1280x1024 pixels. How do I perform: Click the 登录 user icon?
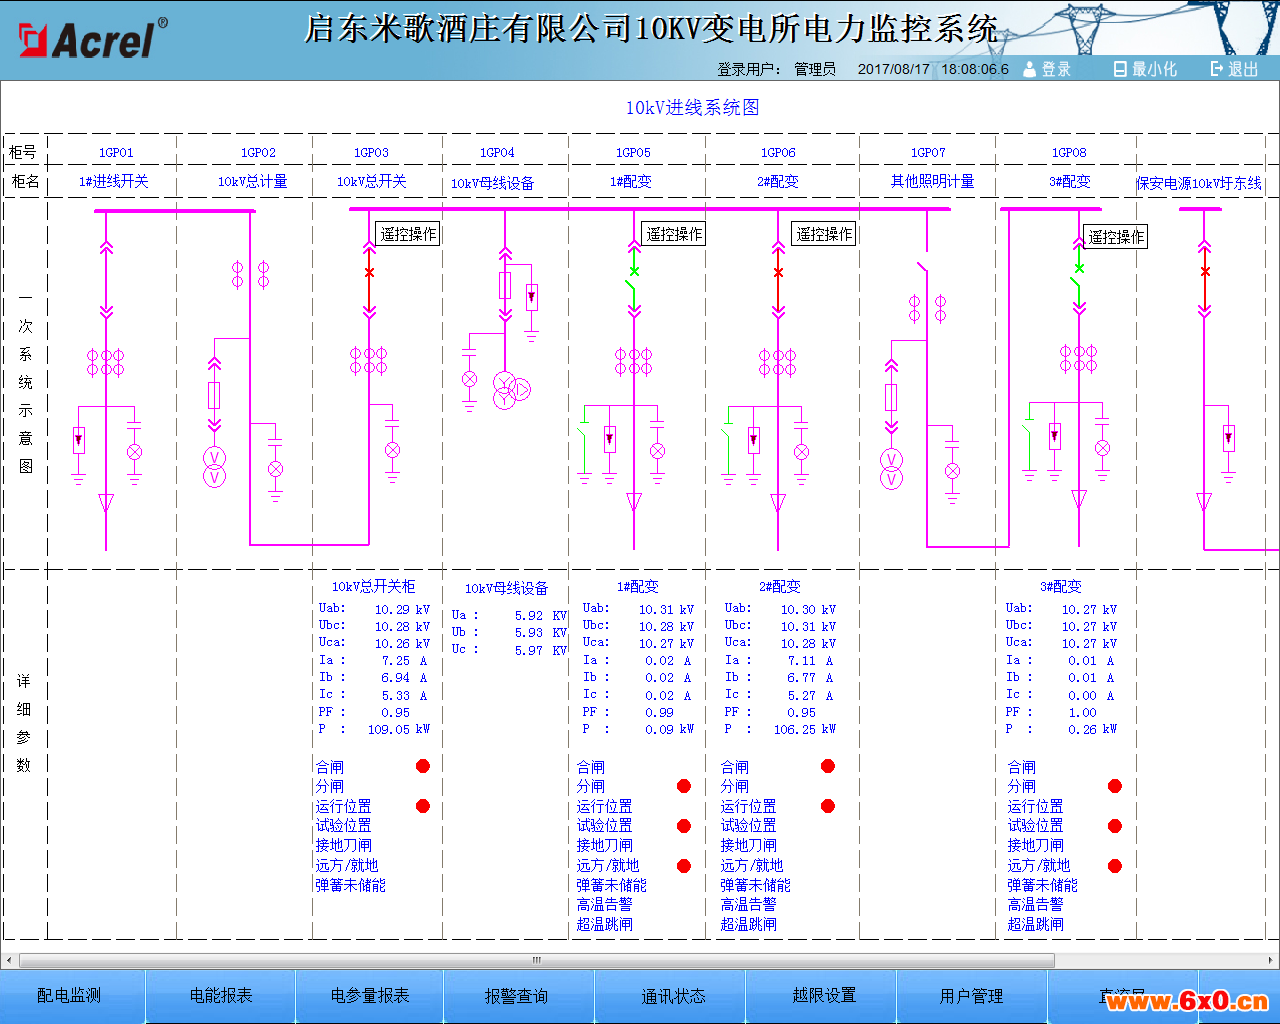1029,69
